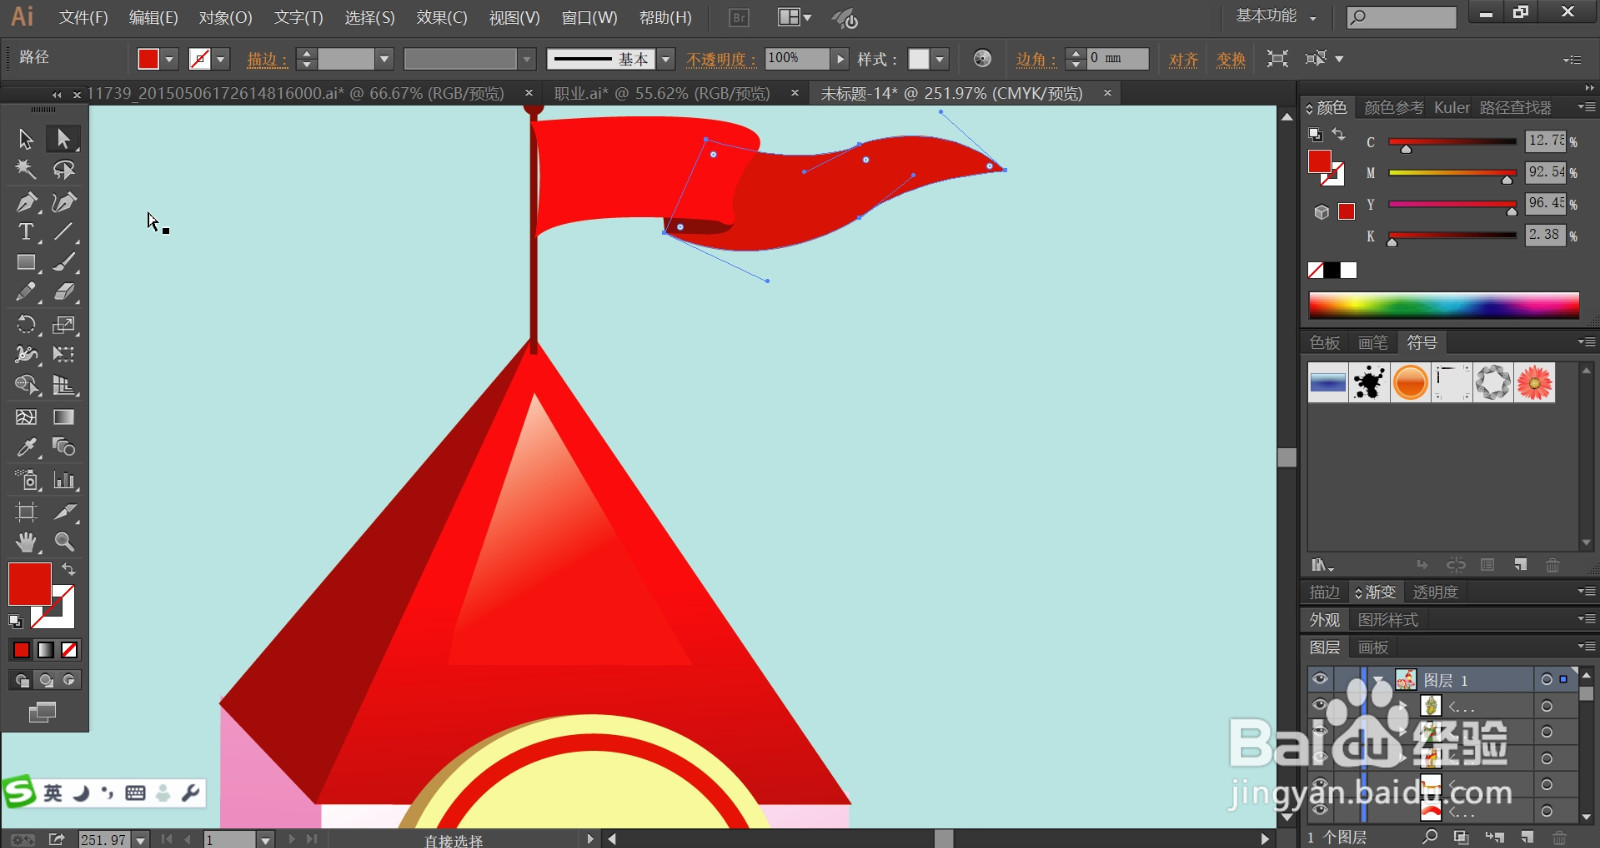
Task: Click the 对齐 align button
Action: pos(1184,59)
